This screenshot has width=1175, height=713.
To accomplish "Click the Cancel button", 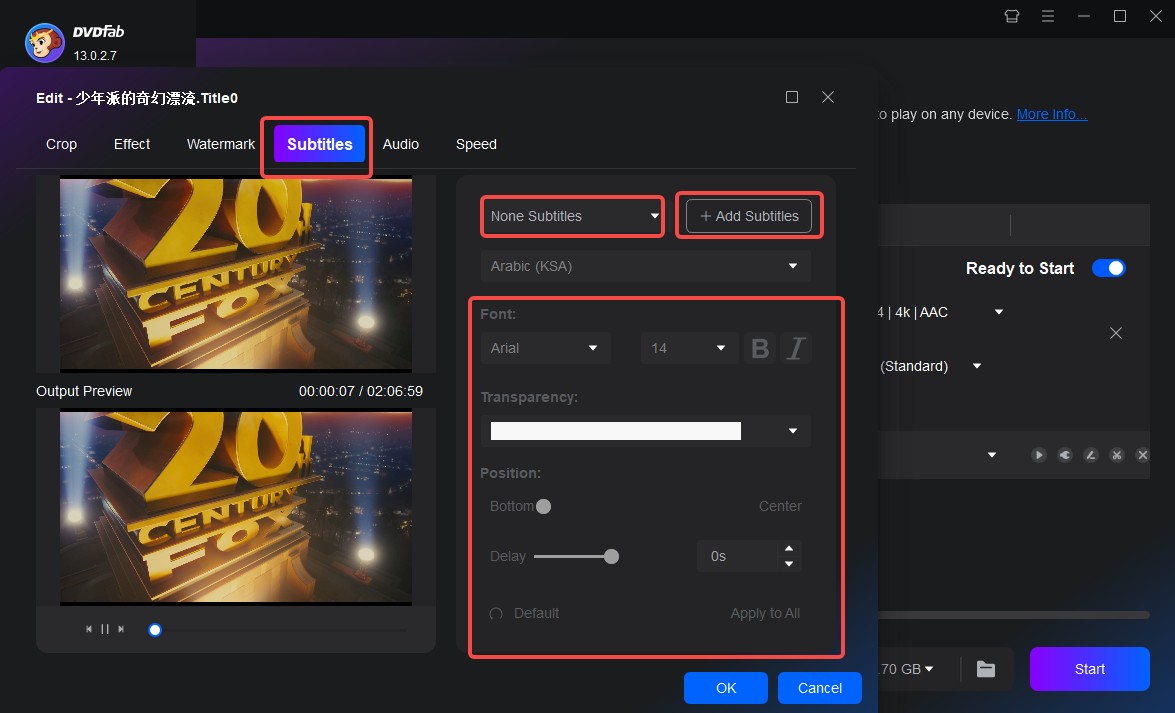I will pyautogui.click(x=820, y=688).
